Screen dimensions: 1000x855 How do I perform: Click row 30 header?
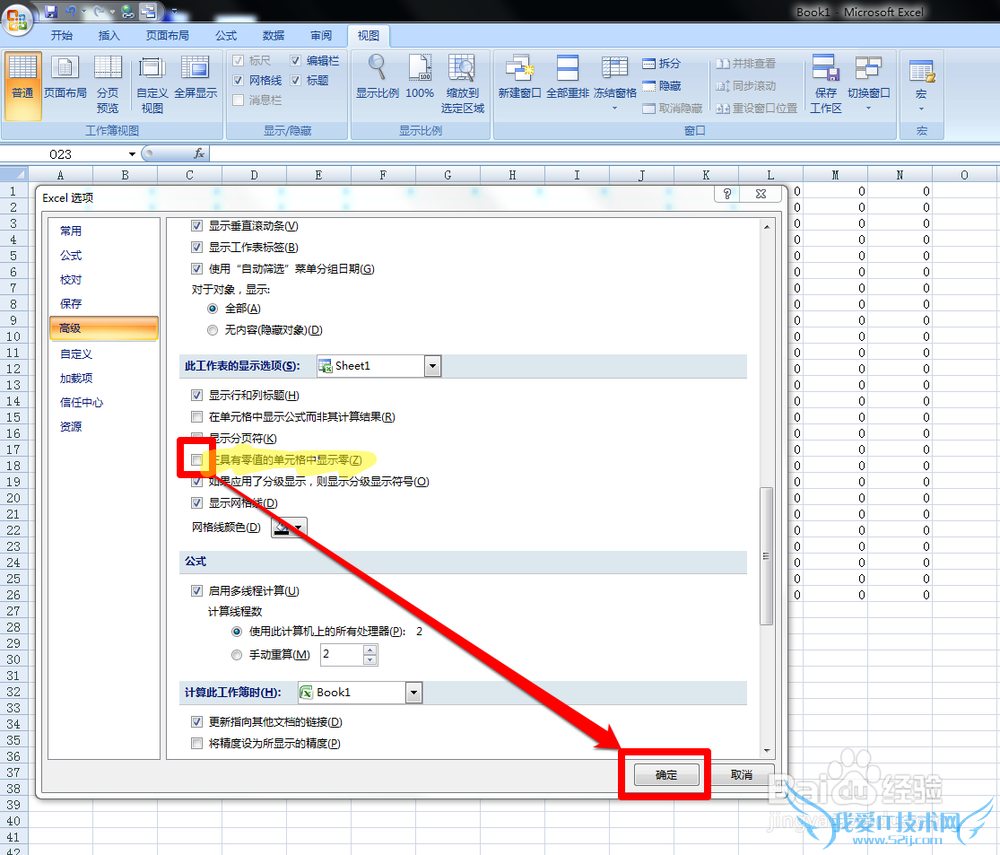(13, 659)
